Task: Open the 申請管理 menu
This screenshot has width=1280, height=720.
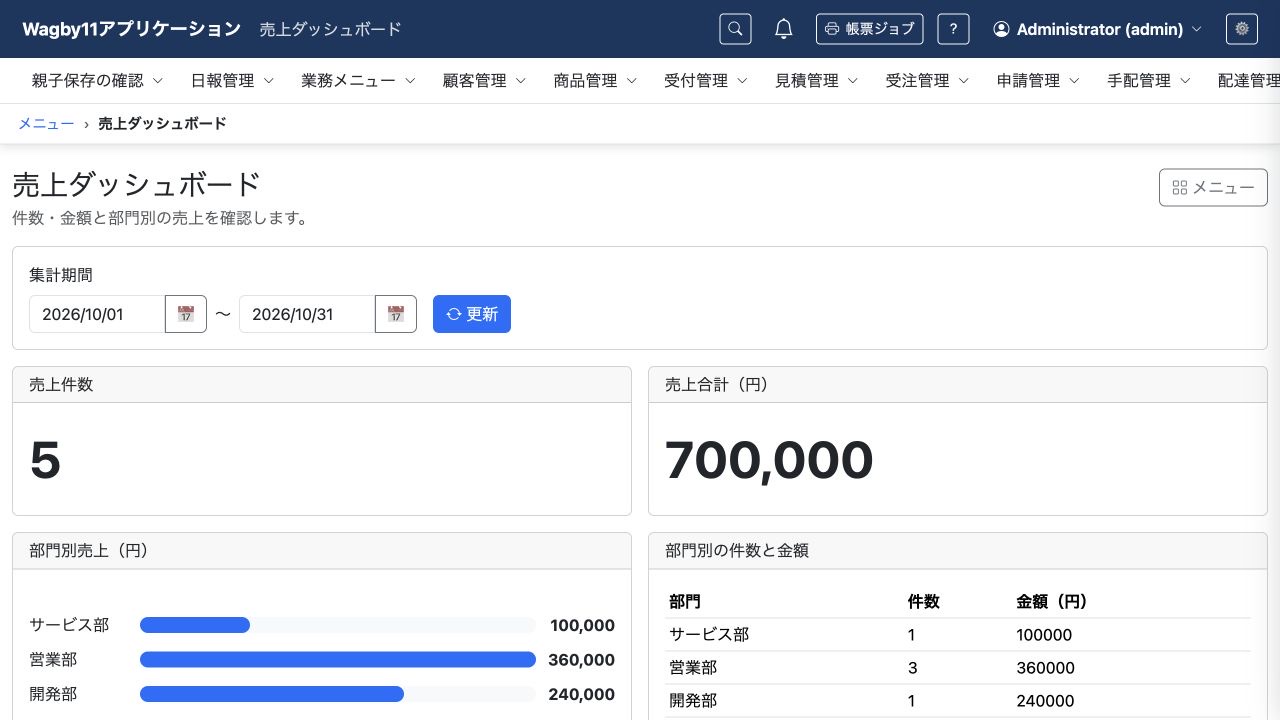Action: [1039, 81]
